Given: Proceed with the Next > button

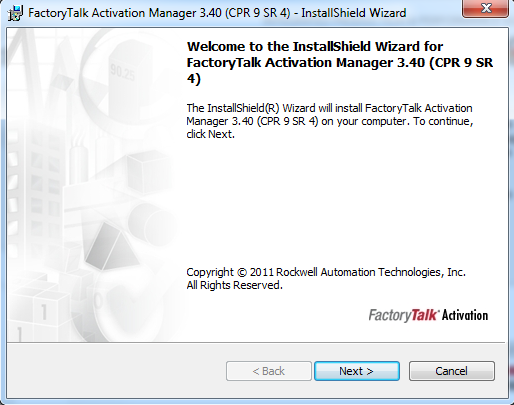Looking at the screenshot, I should pos(357,371).
